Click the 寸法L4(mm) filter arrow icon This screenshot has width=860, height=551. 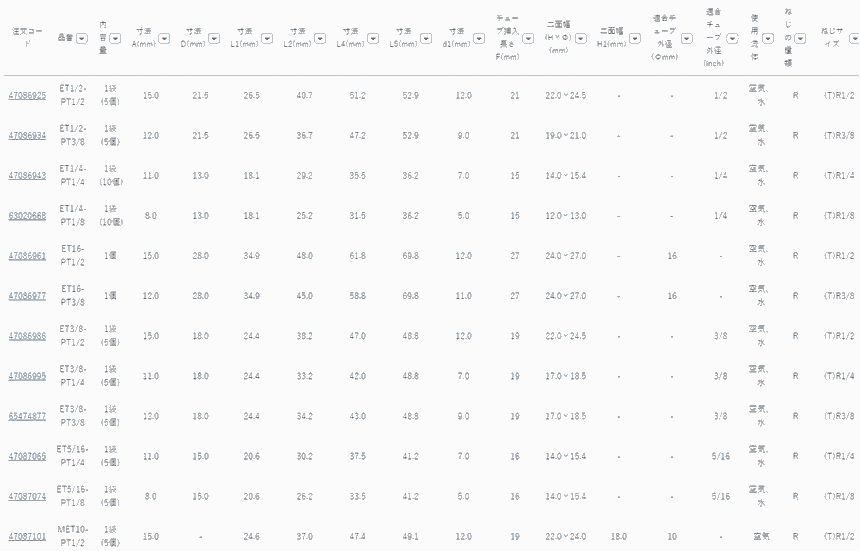pyautogui.click(x=372, y=39)
